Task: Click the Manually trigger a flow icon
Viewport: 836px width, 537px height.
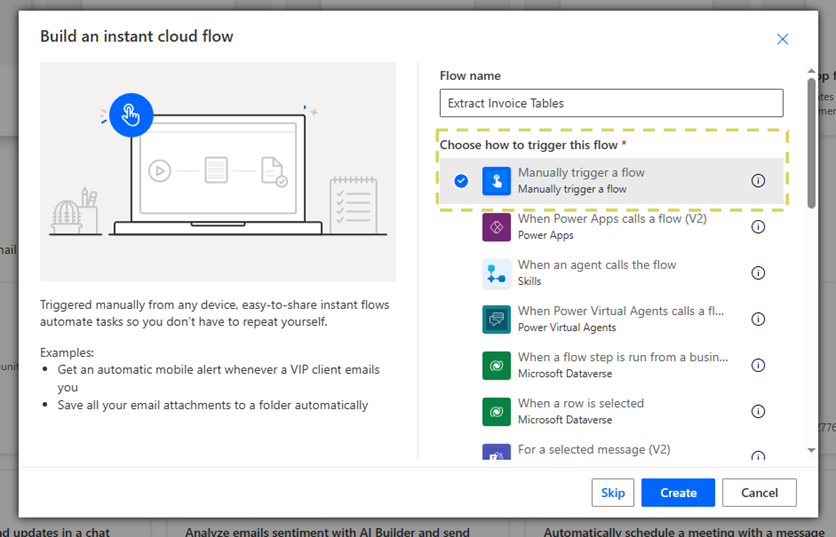Action: click(497, 181)
